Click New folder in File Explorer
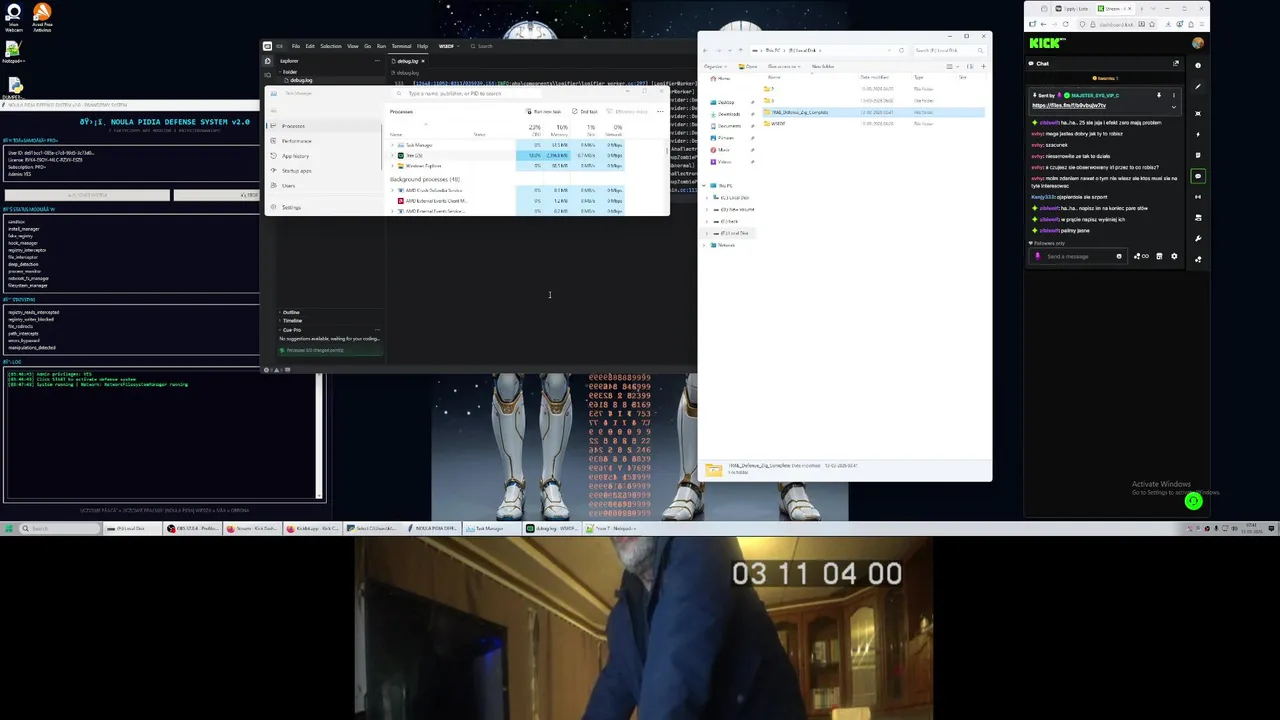The height and width of the screenshot is (720, 1280). (x=823, y=67)
